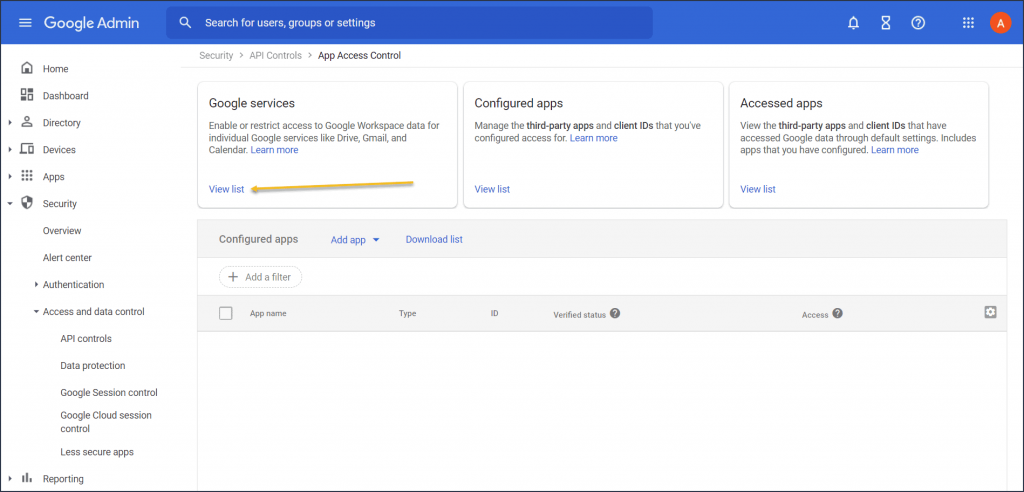Click Learn more in Accessed apps card
Image resolution: width=1024 pixels, height=492 pixels.
pos(895,150)
